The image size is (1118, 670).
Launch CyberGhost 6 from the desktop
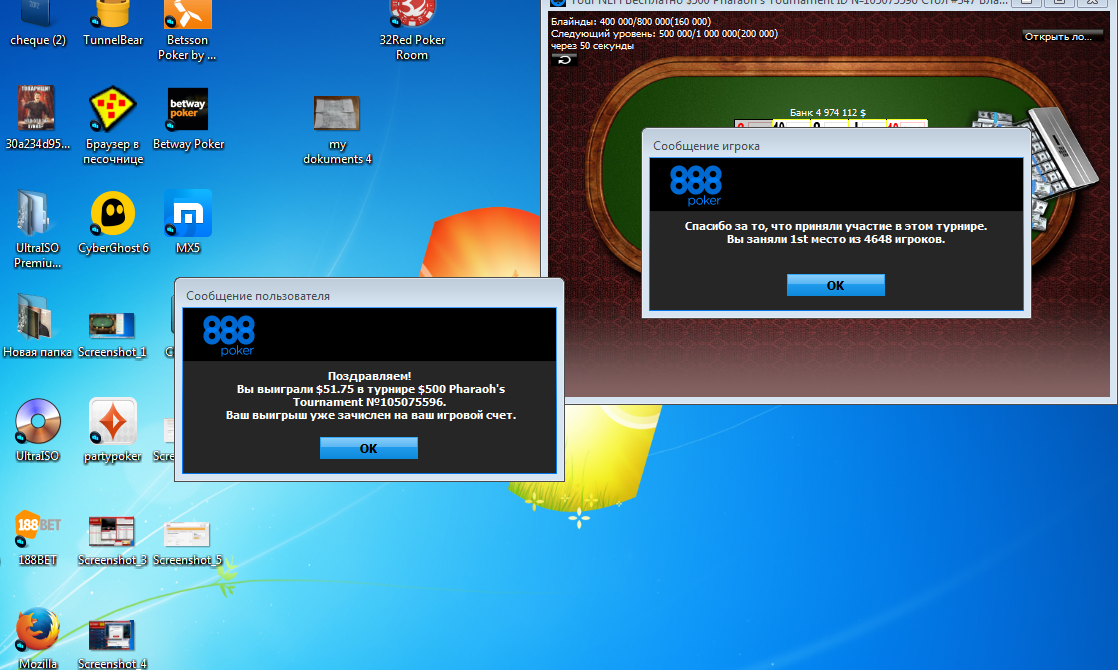pyautogui.click(x=113, y=222)
